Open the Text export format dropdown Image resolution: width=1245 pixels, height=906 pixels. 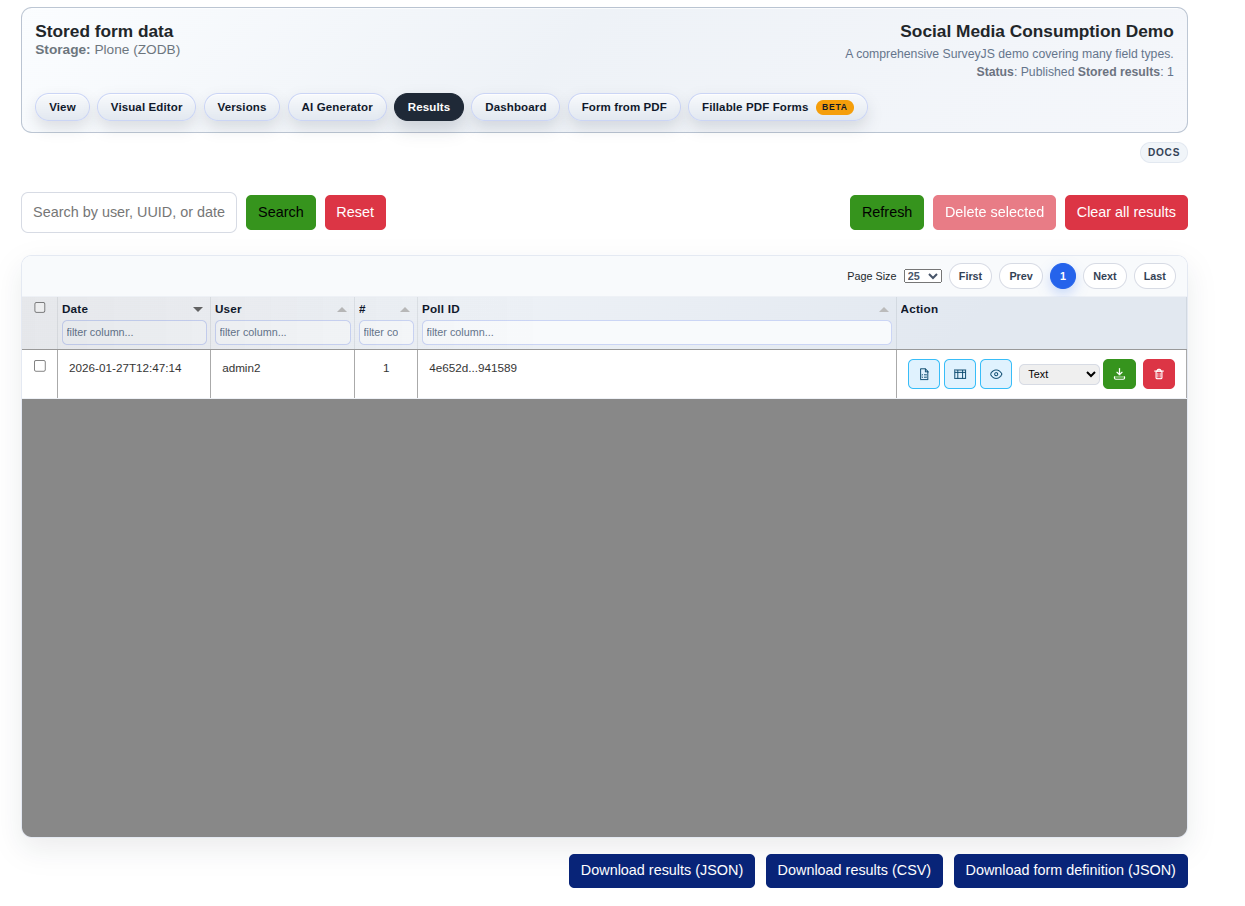click(x=1058, y=374)
